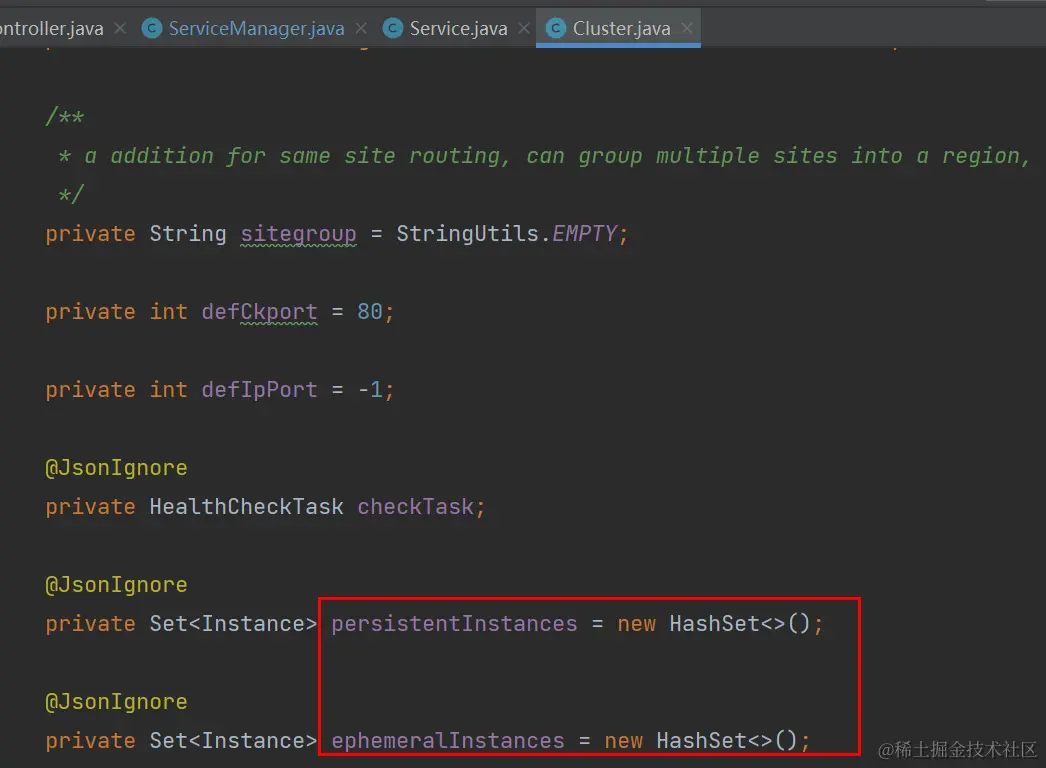Click the persistentInstances field name
The width and height of the screenshot is (1046, 768).
[454, 624]
